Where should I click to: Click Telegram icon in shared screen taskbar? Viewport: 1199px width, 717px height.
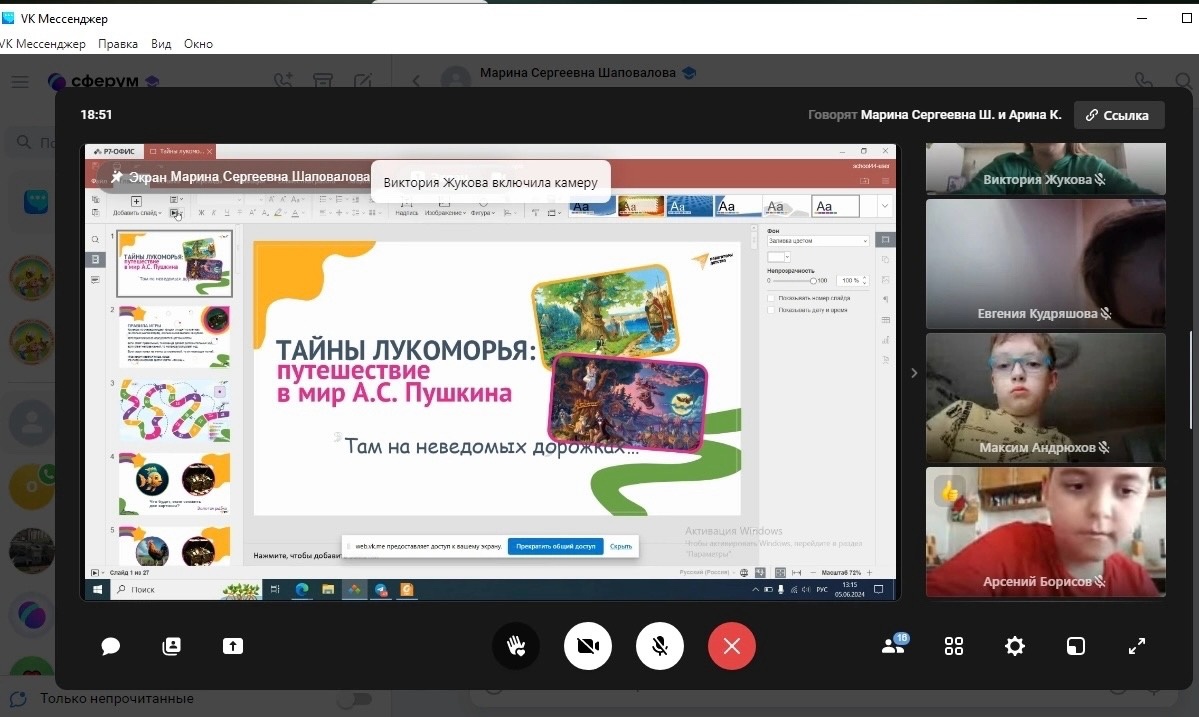pyautogui.click(x=381, y=589)
